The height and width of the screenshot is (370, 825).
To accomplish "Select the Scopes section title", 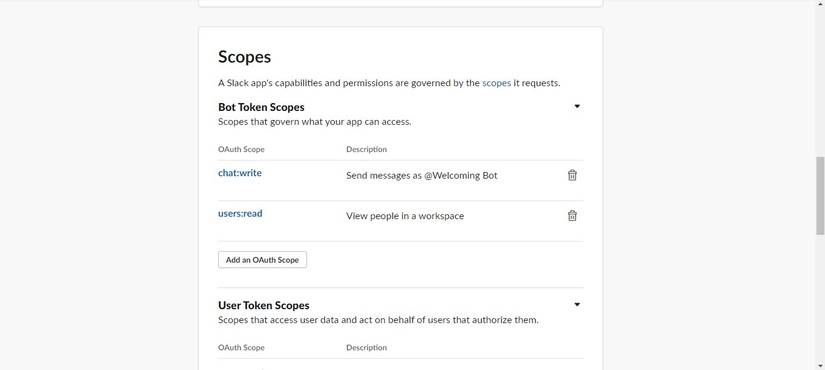I will (x=244, y=57).
